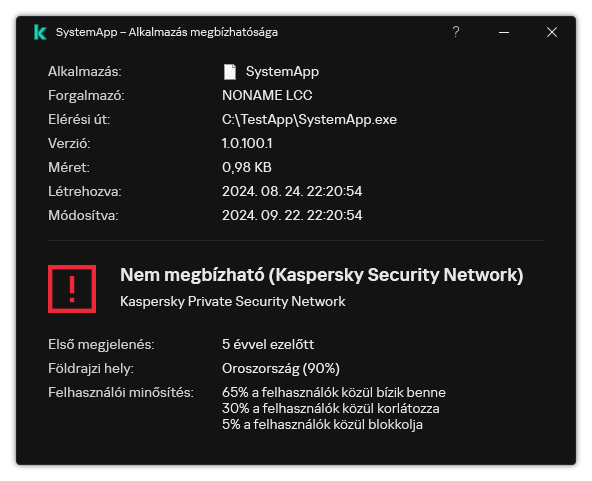The width and height of the screenshot is (592, 481).
Task: Click the 65% users trust rating line
Action: pyautogui.click(x=334, y=392)
